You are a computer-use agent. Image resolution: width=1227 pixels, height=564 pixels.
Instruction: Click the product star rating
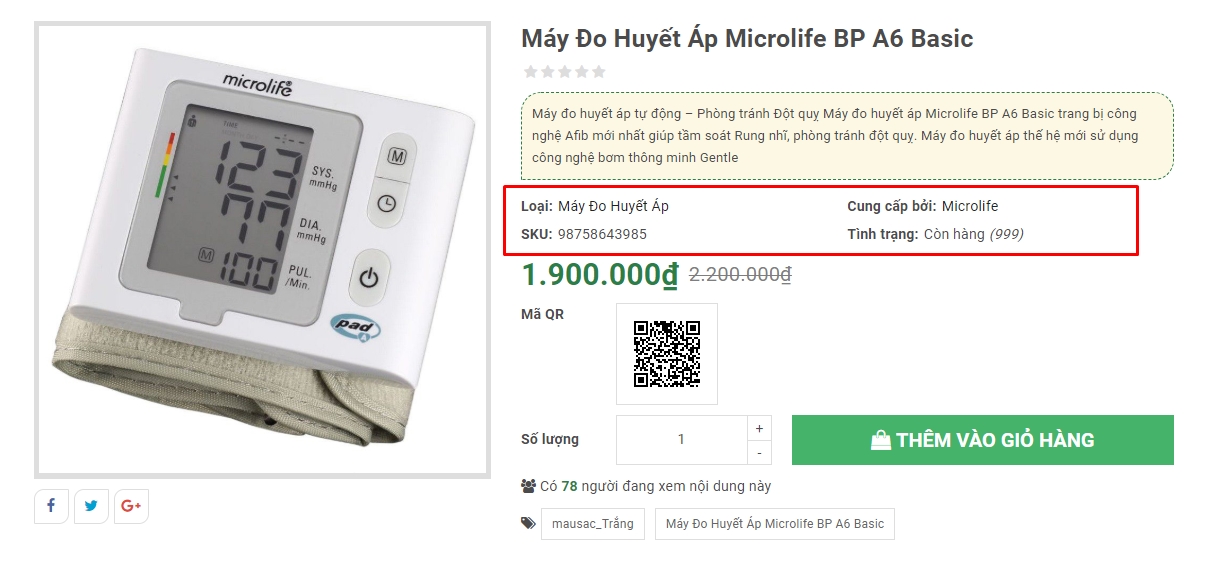point(565,72)
